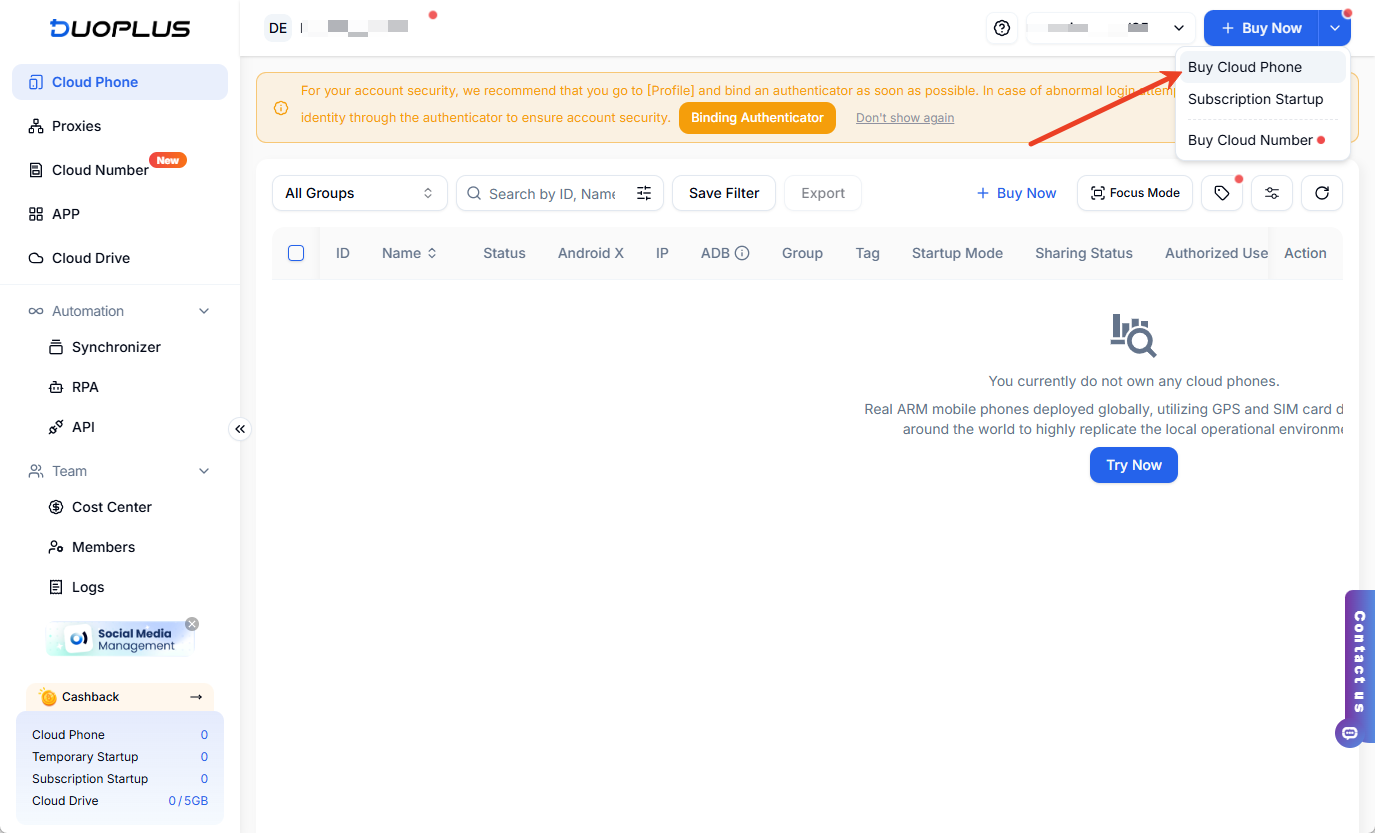Enable Focus Mode
The image size is (1375, 833).
tap(1134, 193)
